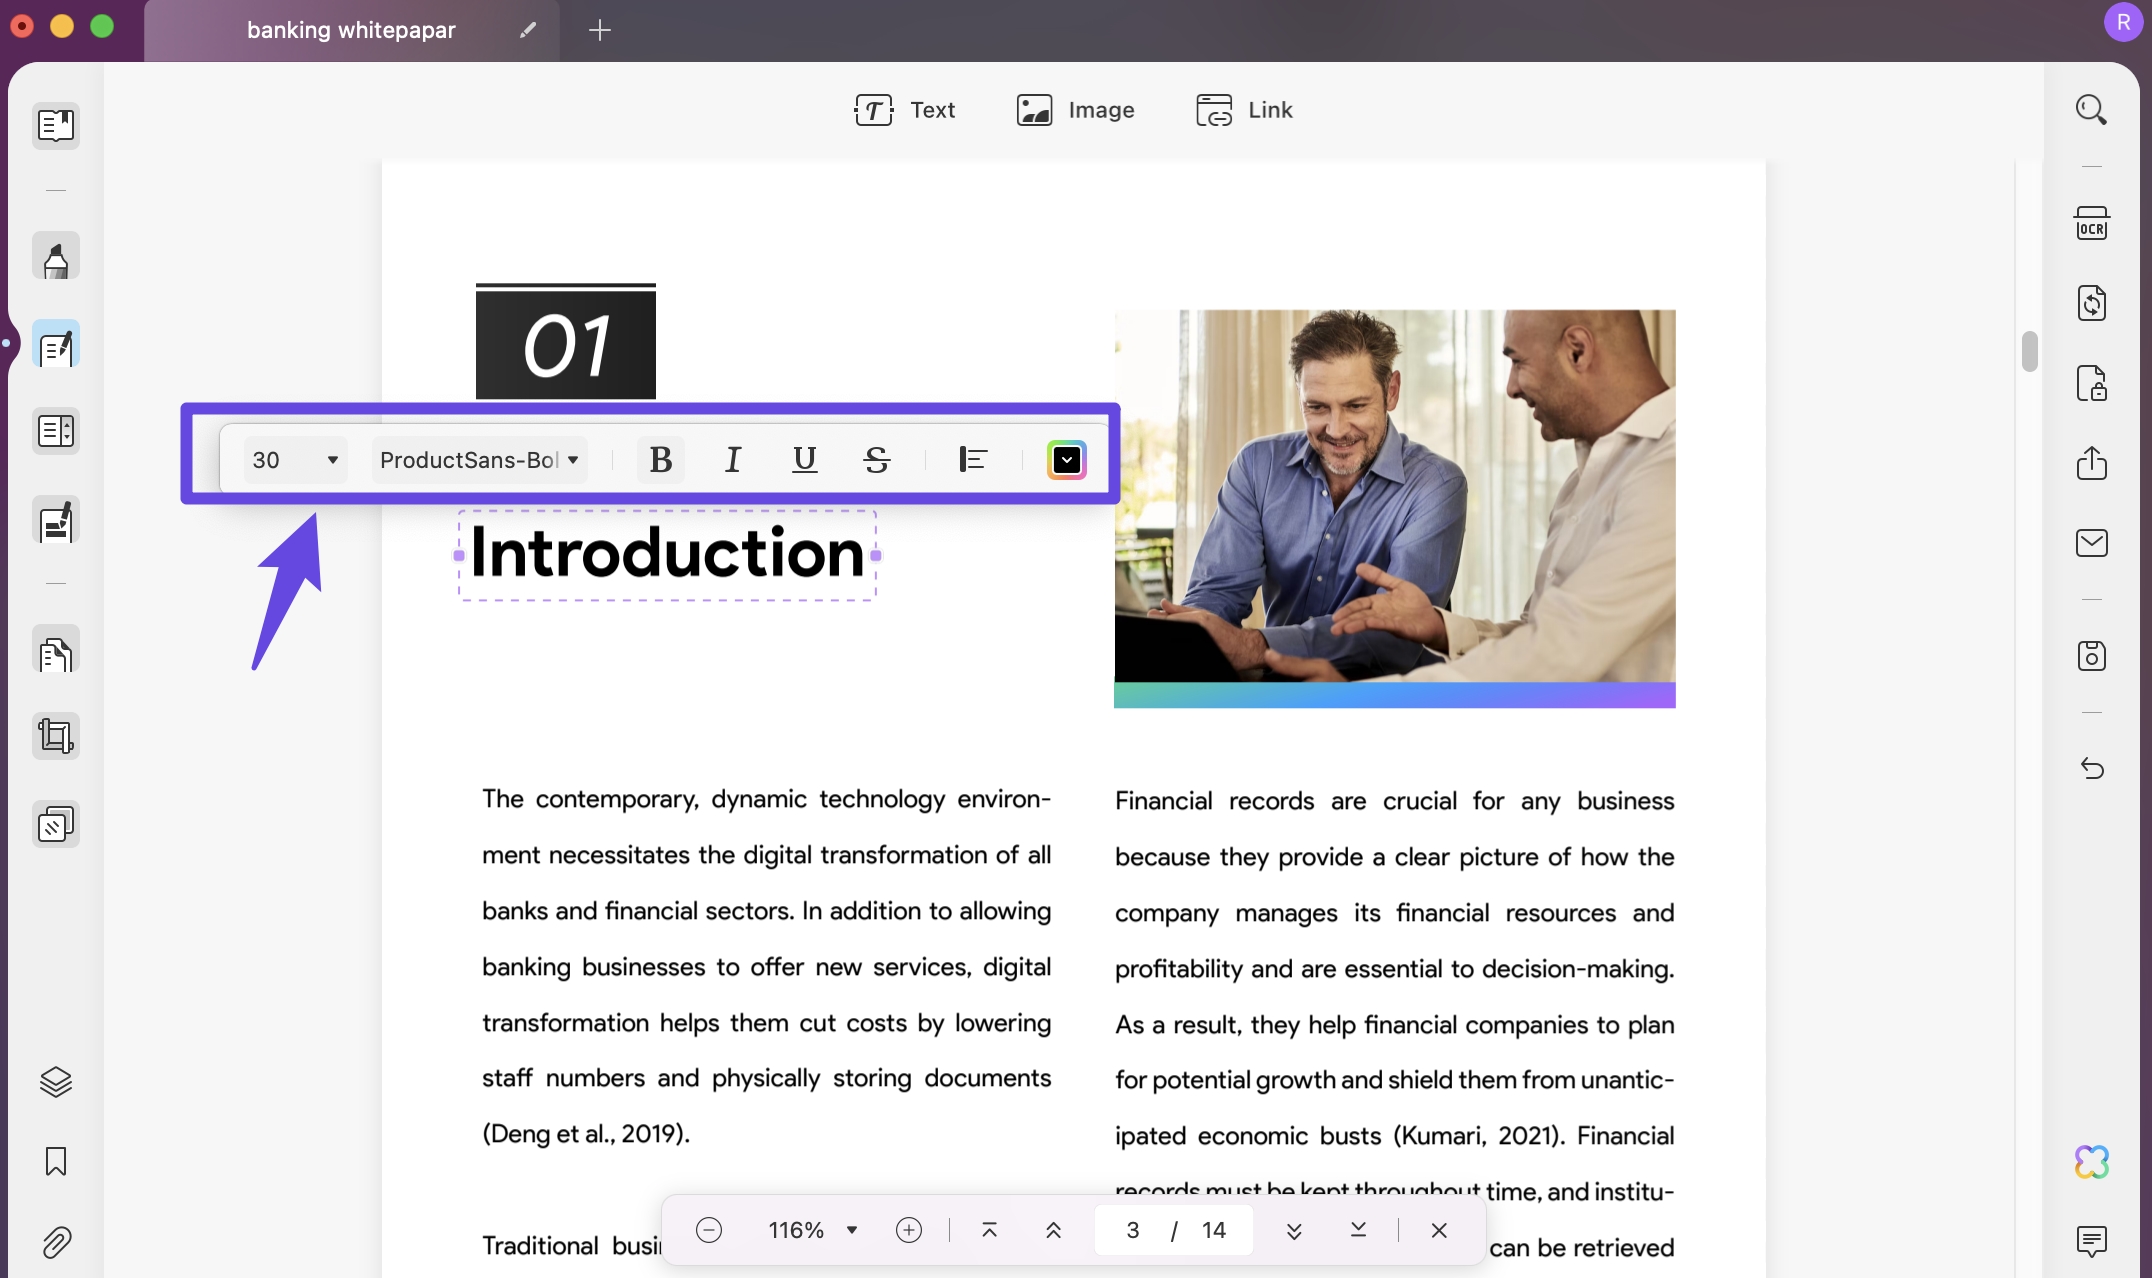
Task: Open the user profile avatar R
Action: (x=2123, y=22)
